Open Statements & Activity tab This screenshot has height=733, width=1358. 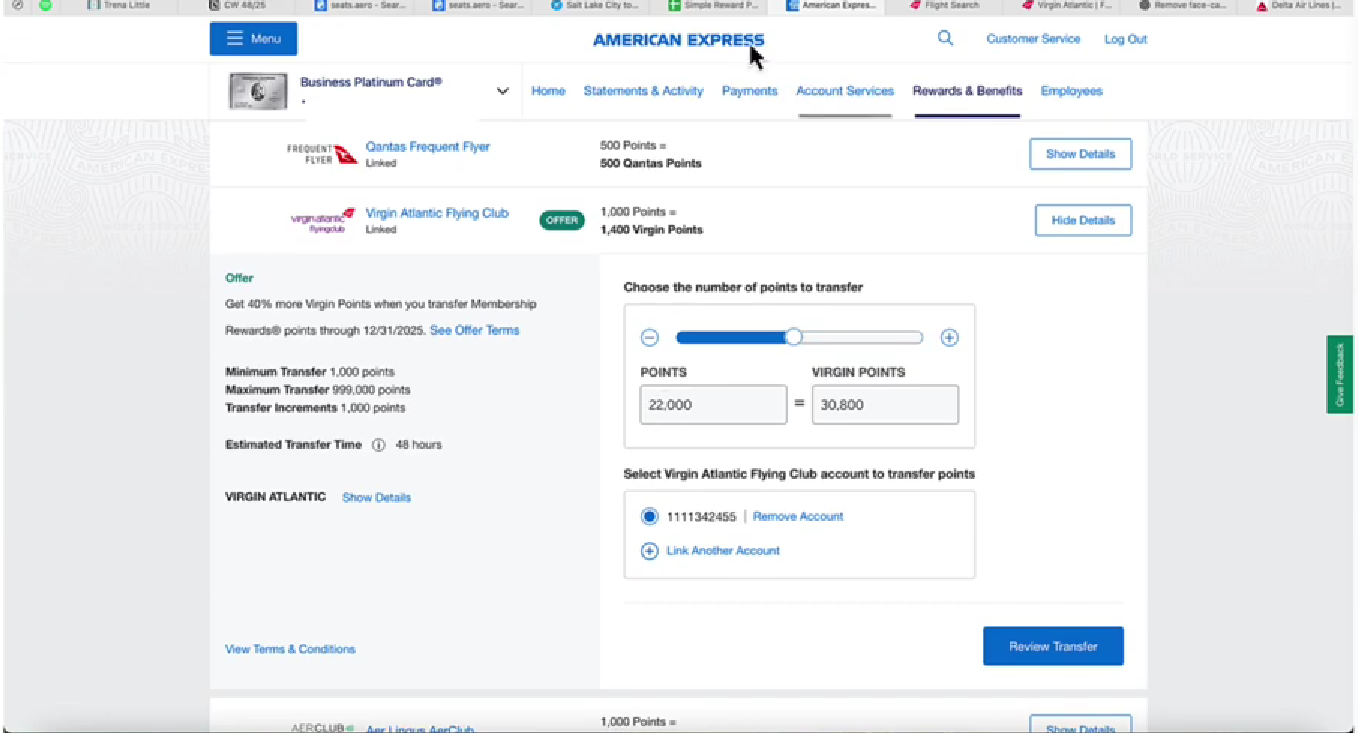pyautogui.click(x=643, y=91)
